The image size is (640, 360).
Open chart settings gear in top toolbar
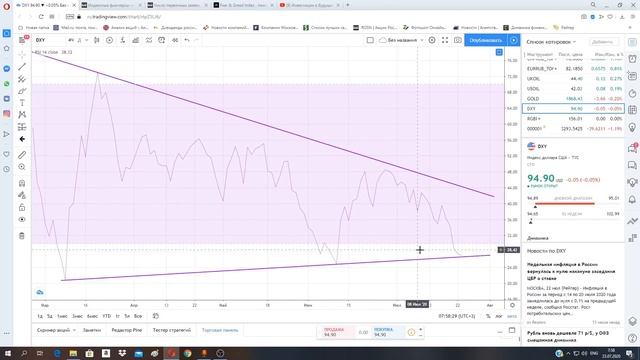click(432, 40)
